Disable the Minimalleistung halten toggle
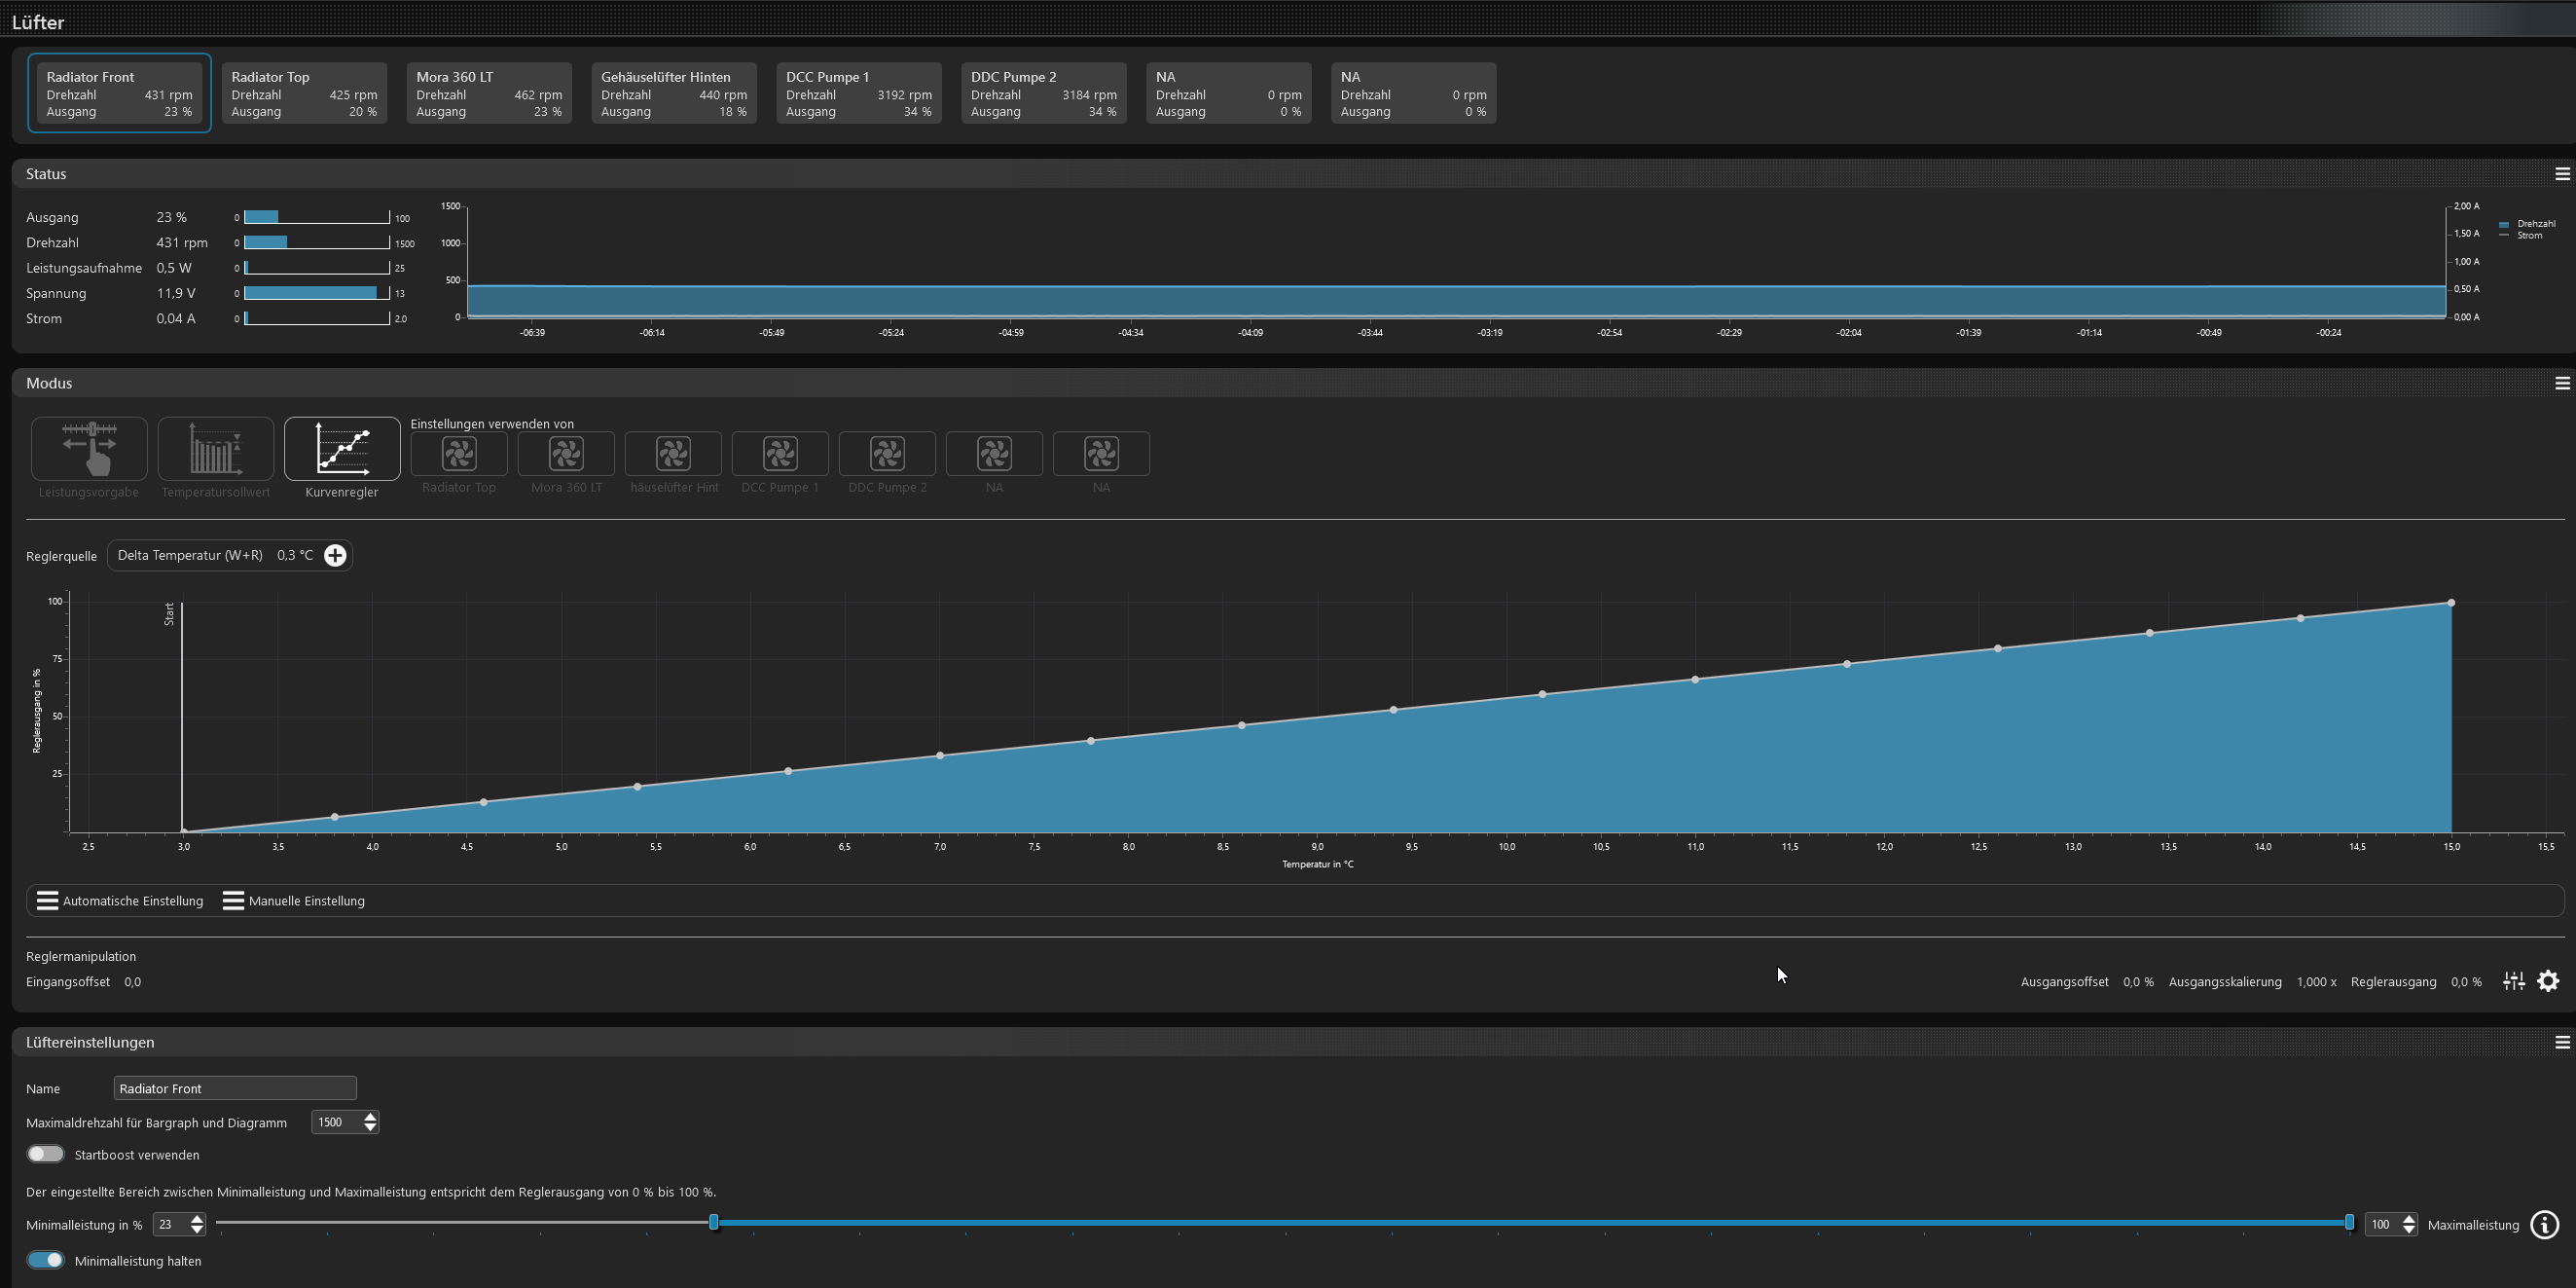 pos(46,1261)
